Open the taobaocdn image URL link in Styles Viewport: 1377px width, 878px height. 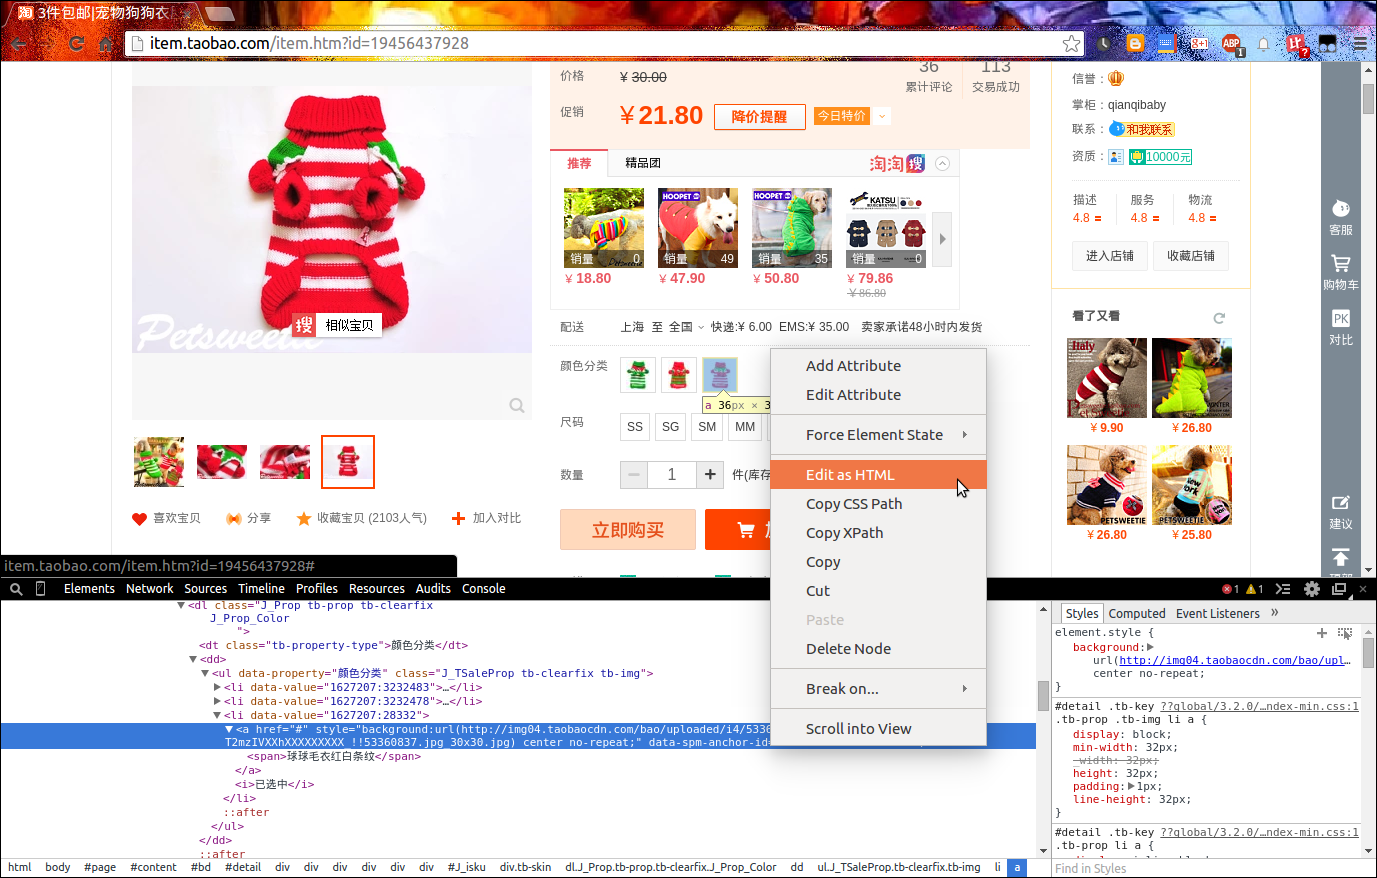click(1235, 660)
